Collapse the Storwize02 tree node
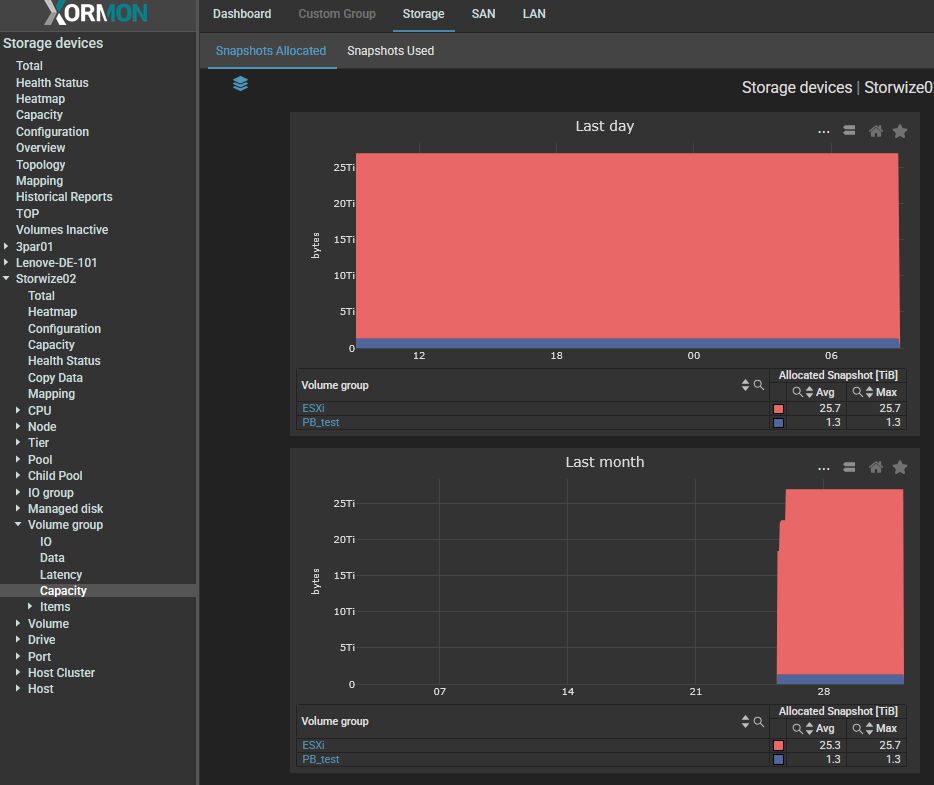Screen dimensions: 934x785 [x=7, y=279]
